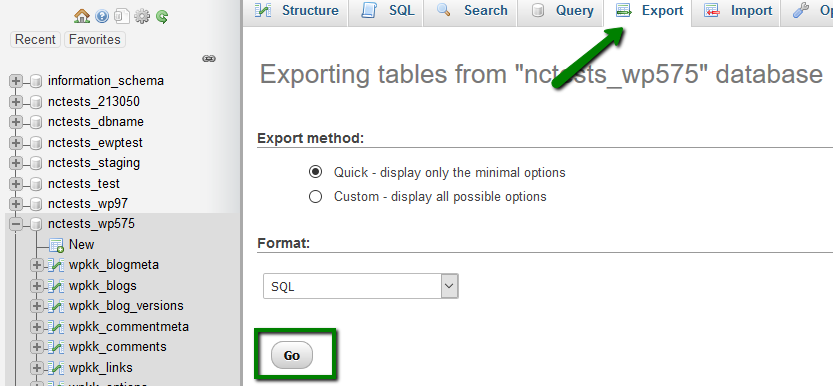
Task: Click the Recent button
Action: point(35,40)
